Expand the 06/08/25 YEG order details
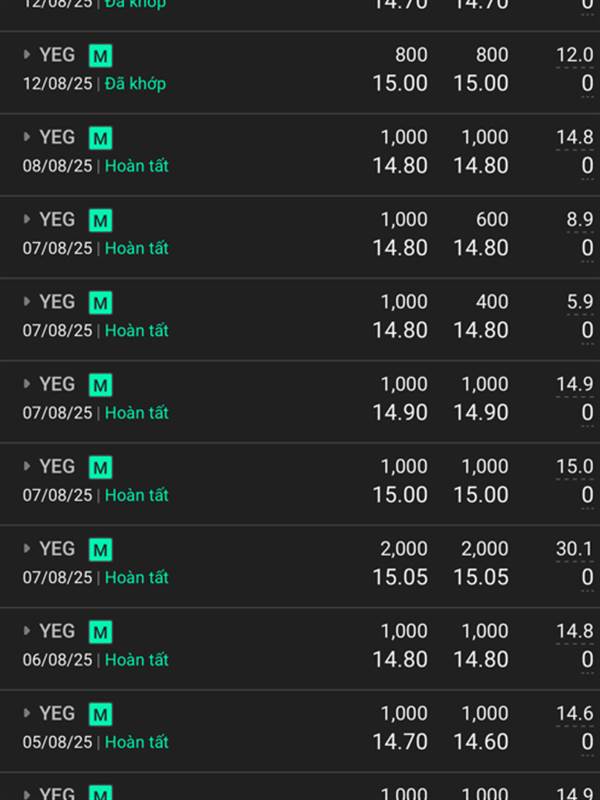Viewport: 600px width, 800px height. 27,631
